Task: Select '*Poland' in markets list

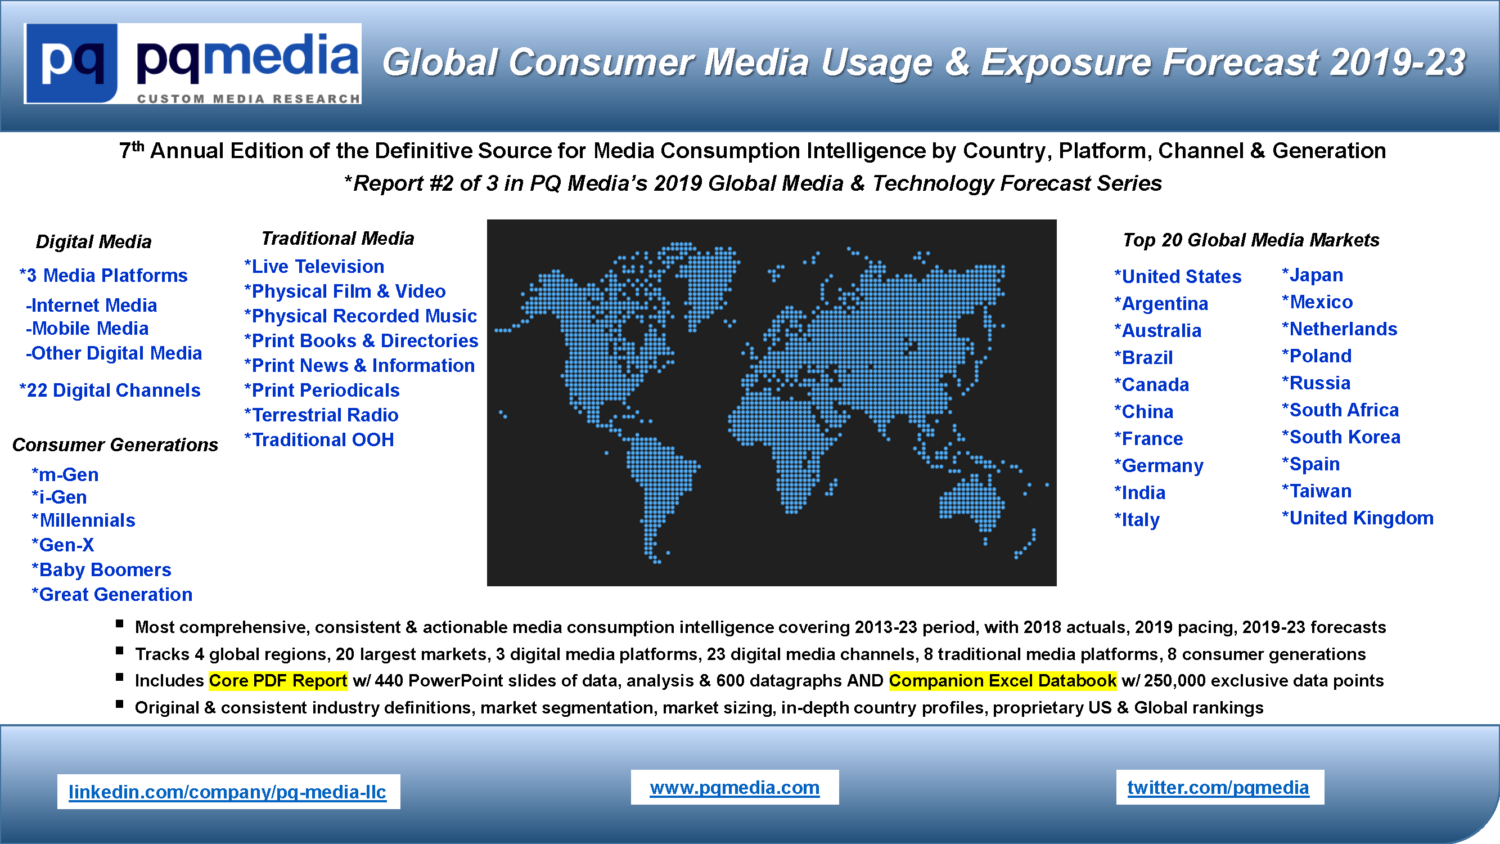Action: click(1317, 356)
